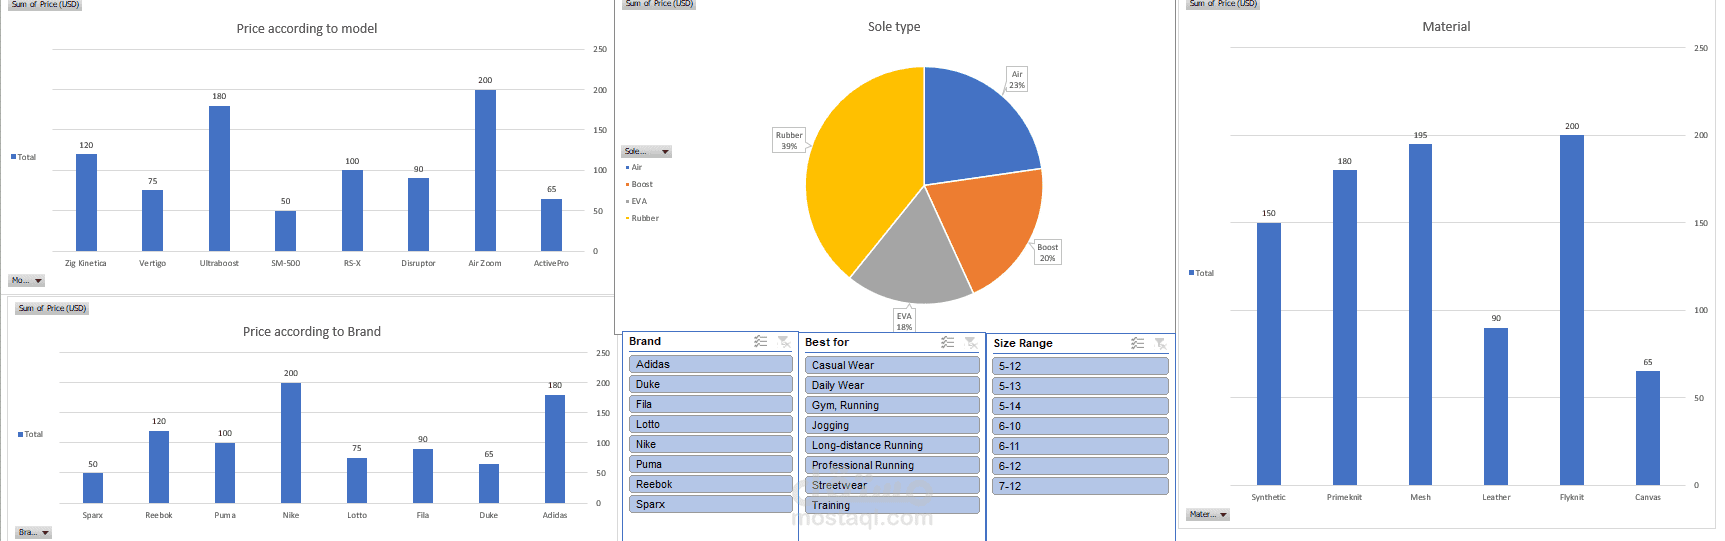The width and height of the screenshot is (1725, 541).
Task: Open the Sole type field filter dropdown
Action: [x=646, y=152]
